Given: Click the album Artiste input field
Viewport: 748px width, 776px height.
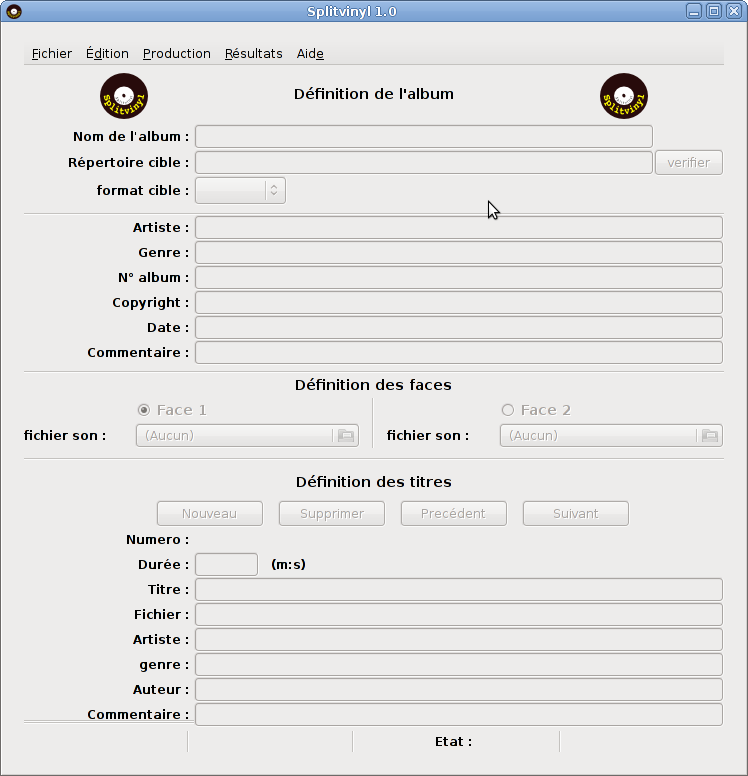Looking at the screenshot, I should click(x=459, y=228).
